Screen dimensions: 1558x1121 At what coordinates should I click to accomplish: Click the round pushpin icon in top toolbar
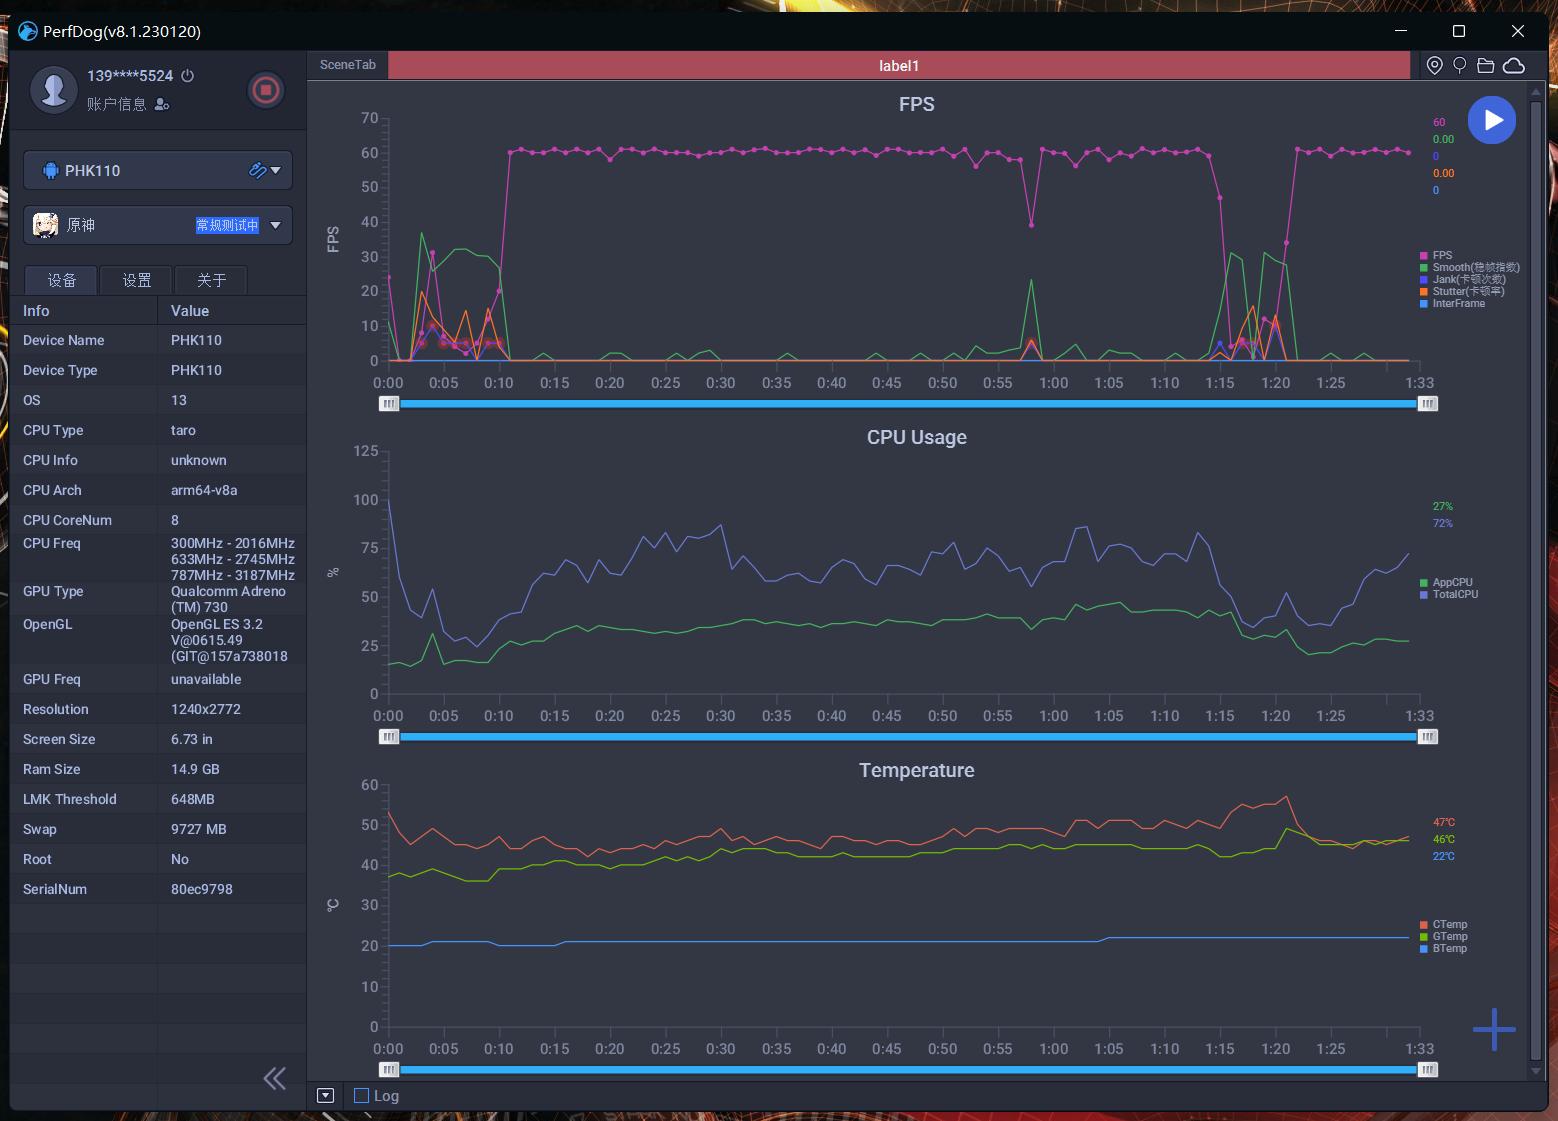(x=1460, y=66)
